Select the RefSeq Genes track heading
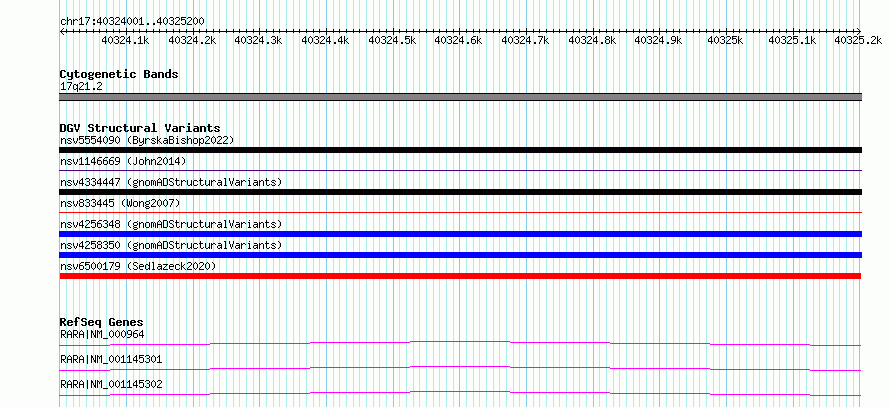Viewport: 890px width, 407px height. 102,322
